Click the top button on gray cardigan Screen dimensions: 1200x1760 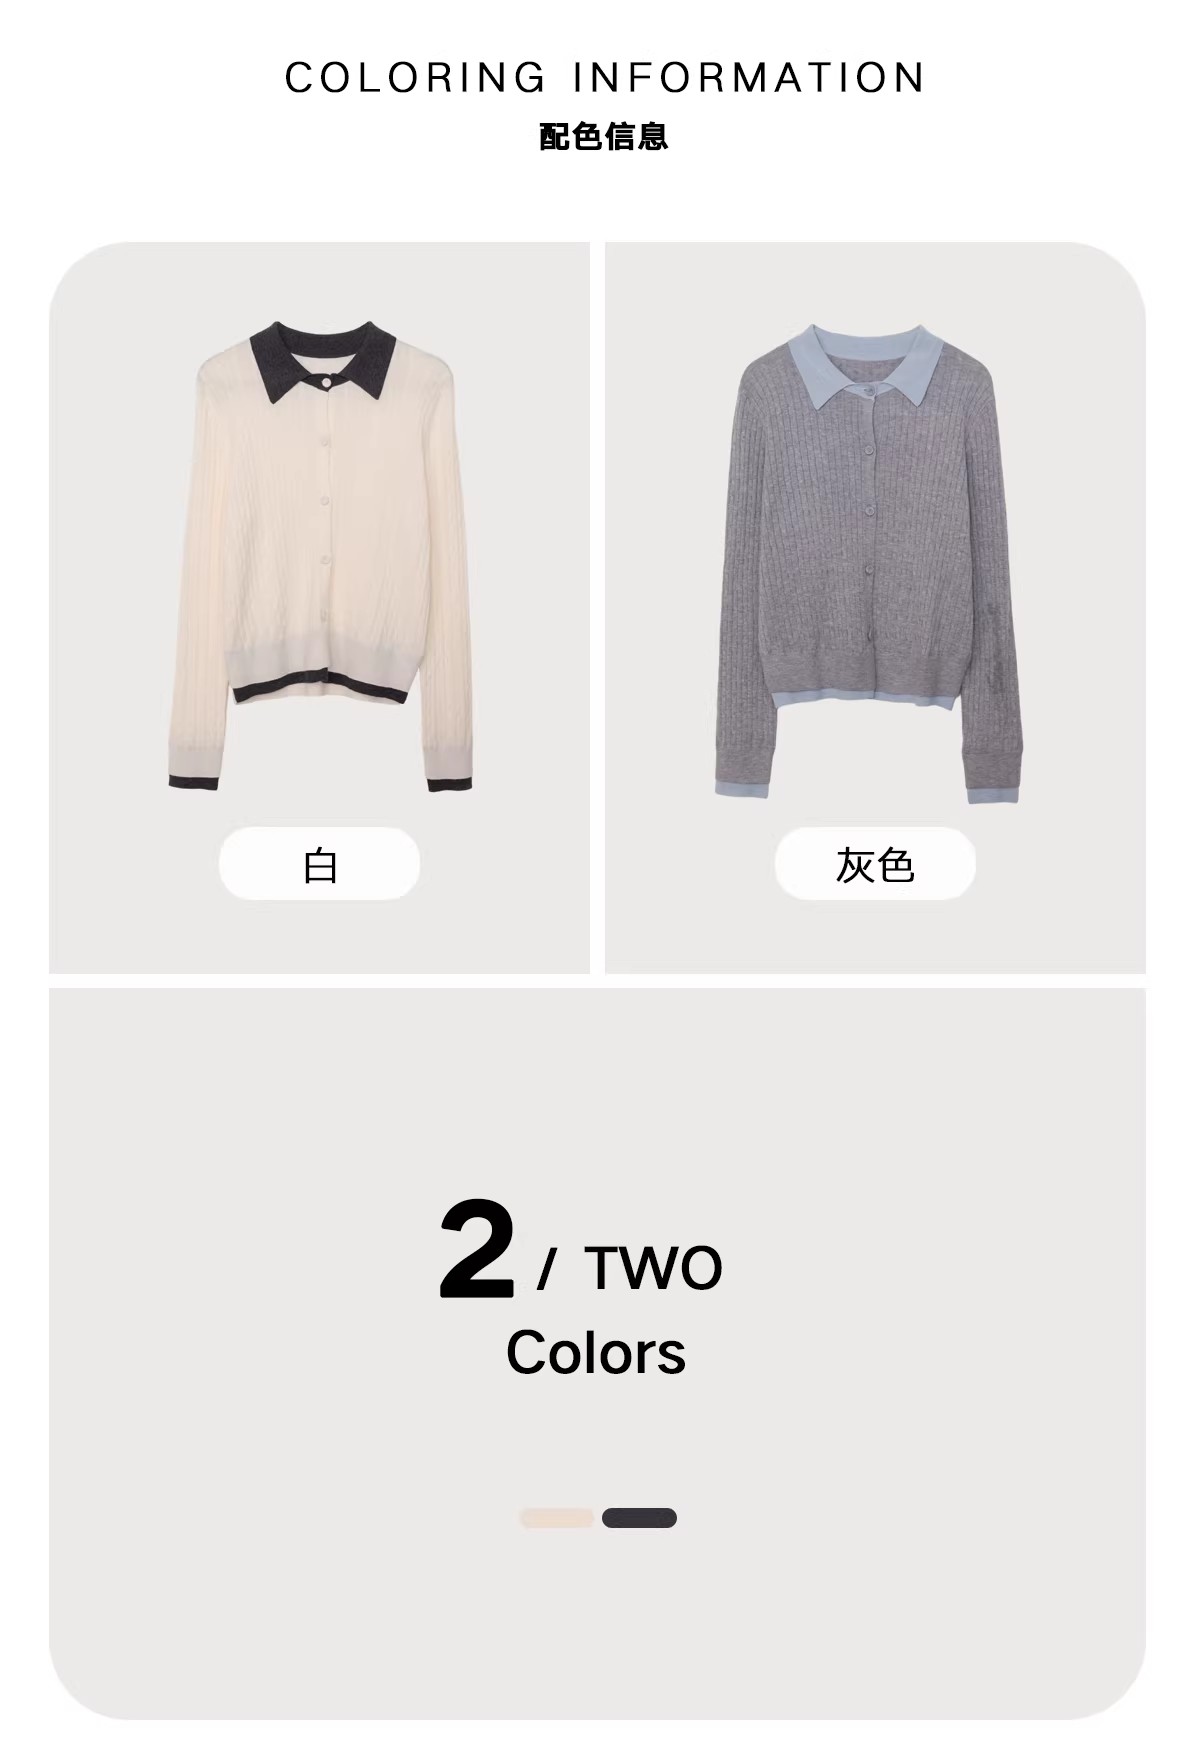click(872, 391)
